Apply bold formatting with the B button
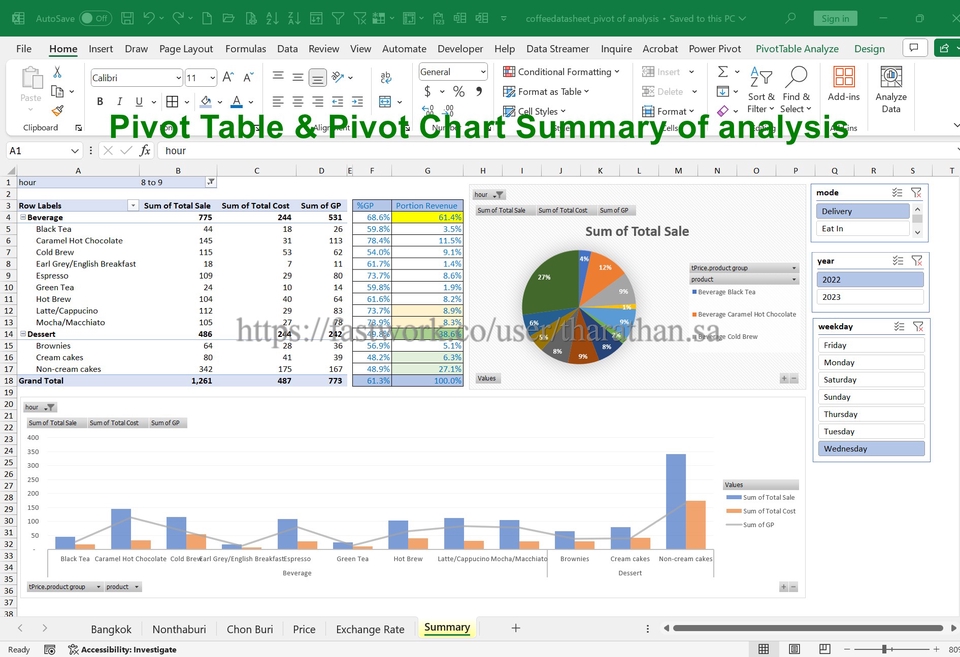This screenshot has width=960, height=657. click(x=100, y=101)
